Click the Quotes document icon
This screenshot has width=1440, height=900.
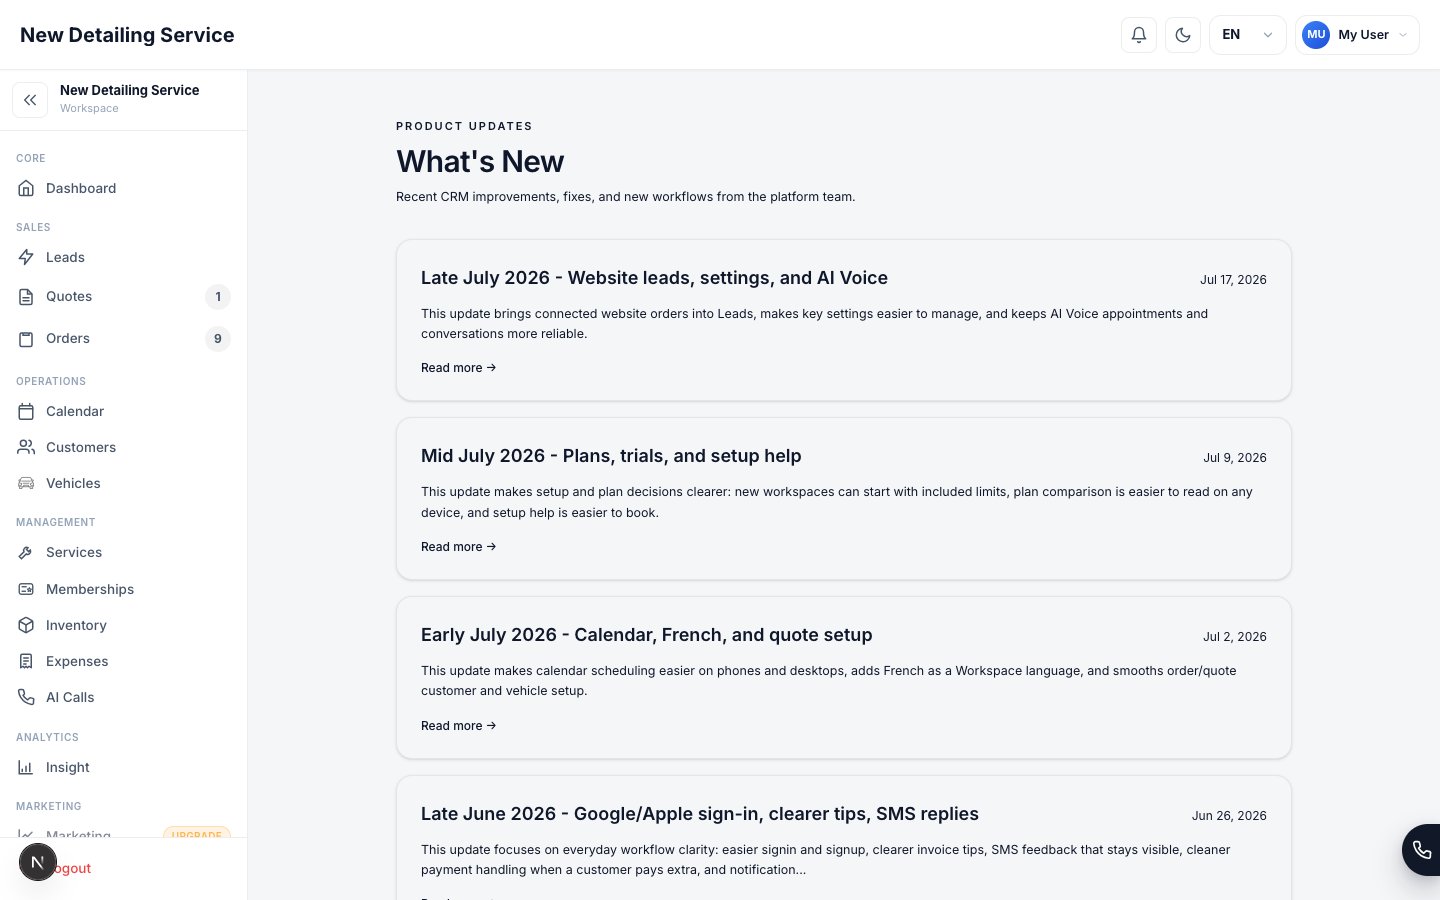coord(26,297)
